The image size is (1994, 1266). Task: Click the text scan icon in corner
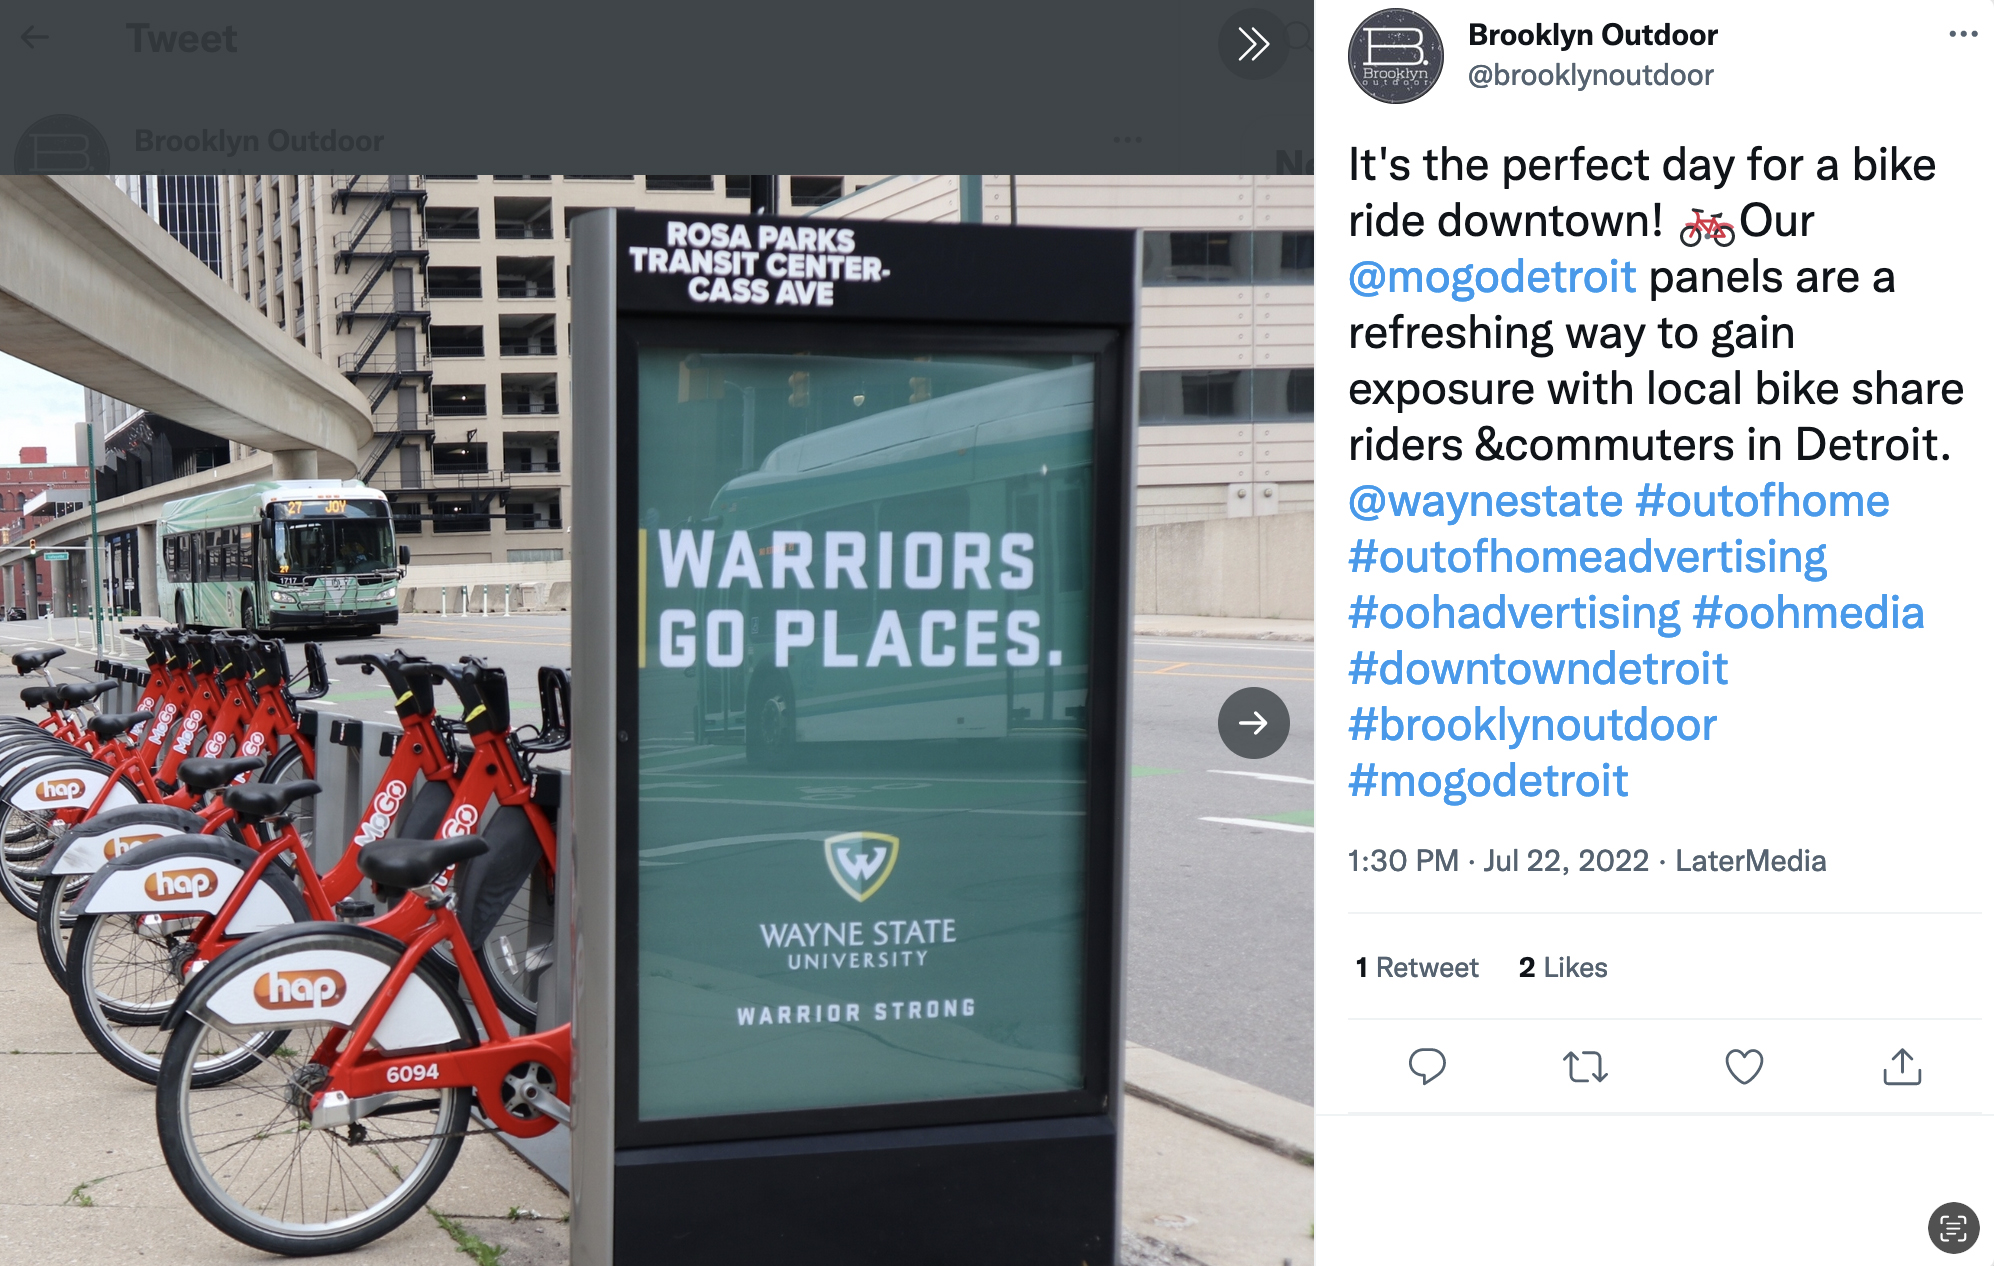click(1953, 1227)
